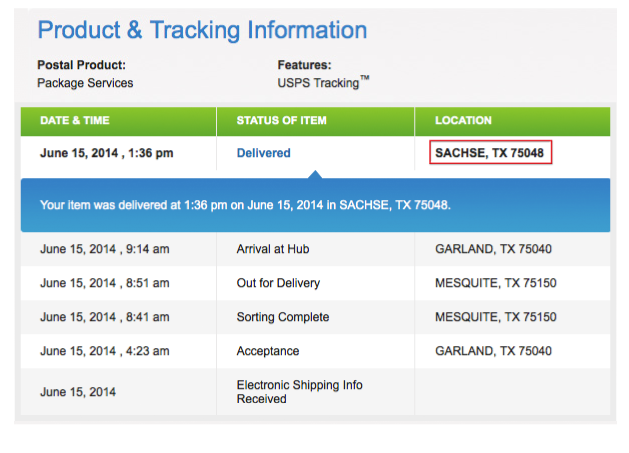Click the USPS Tracking feature text
This screenshot has height=453, width=629.
coord(323,82)
